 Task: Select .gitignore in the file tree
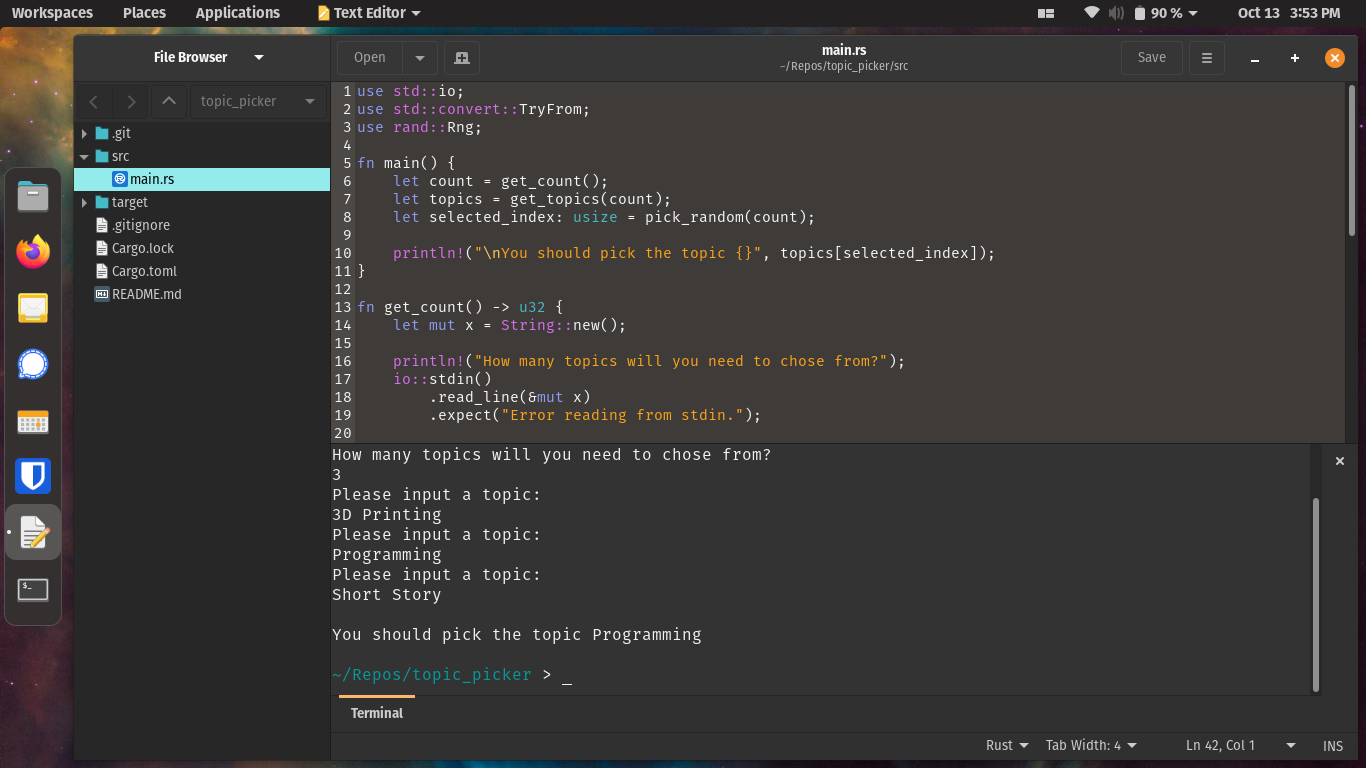[202, 225]
